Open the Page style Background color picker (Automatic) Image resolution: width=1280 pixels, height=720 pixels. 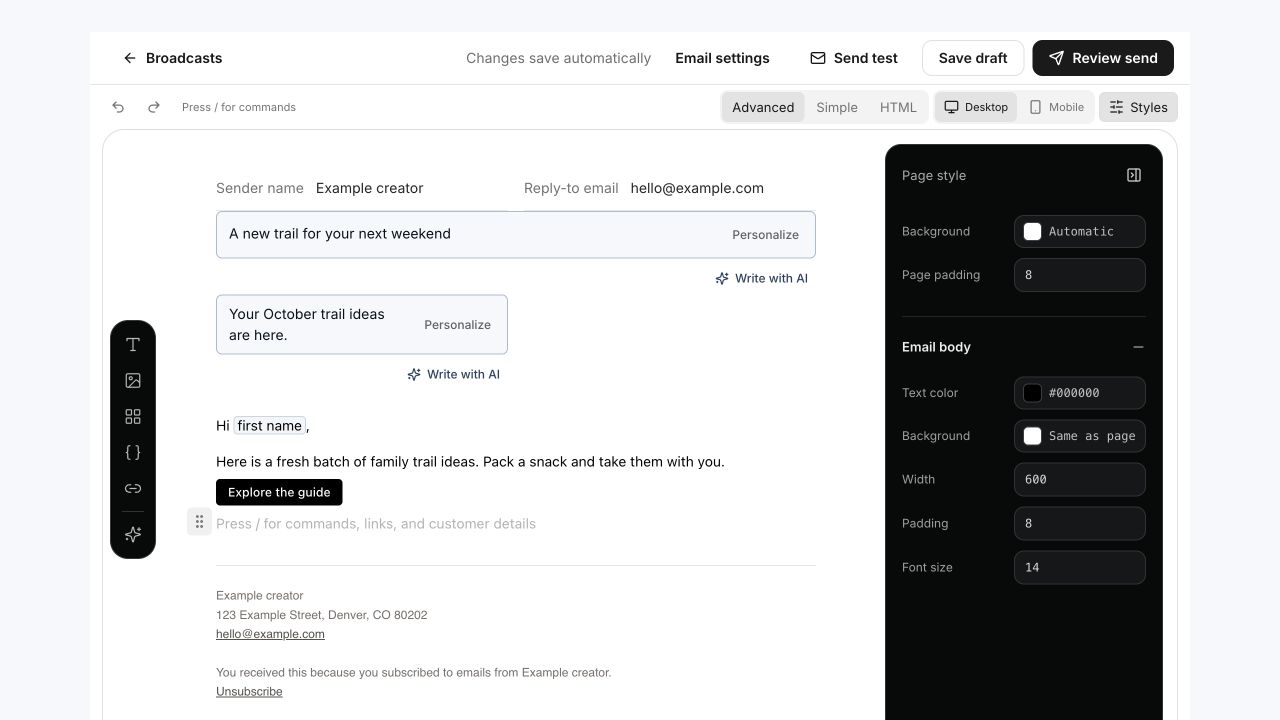click(x=1080, y=231)
